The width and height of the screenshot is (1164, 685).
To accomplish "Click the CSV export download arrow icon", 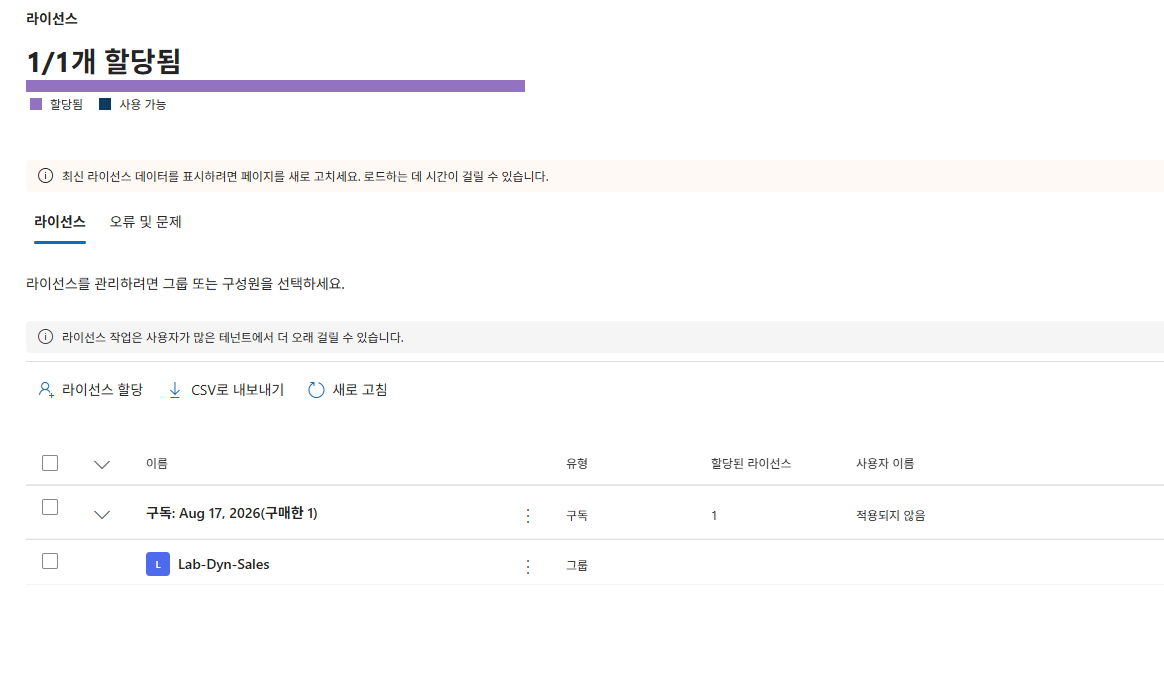I will (x=174, y=390).
